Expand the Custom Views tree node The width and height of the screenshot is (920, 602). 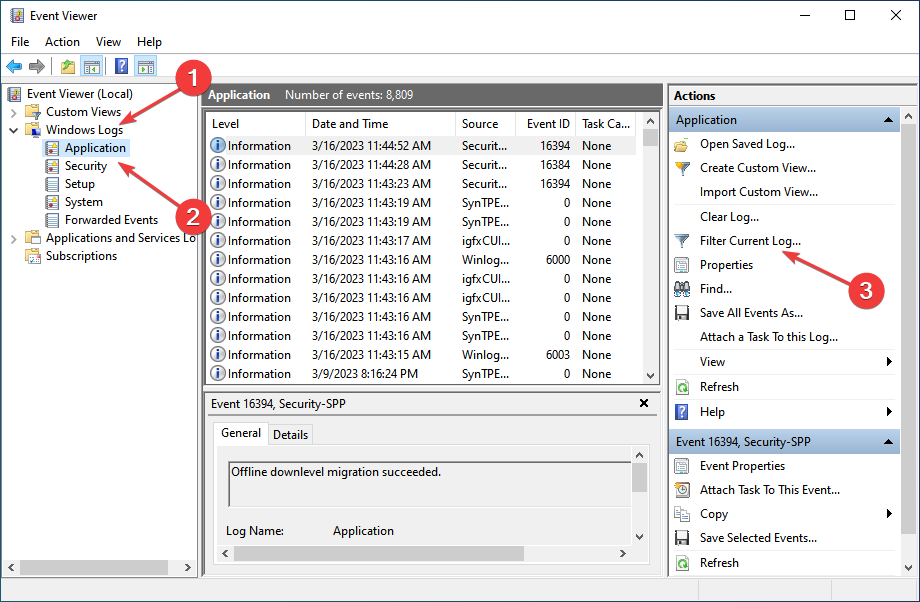coord(13,112)
